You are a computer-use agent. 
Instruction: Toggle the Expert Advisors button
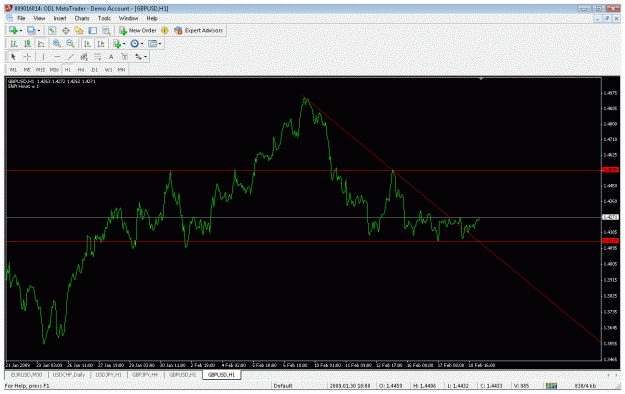point(199,31)
